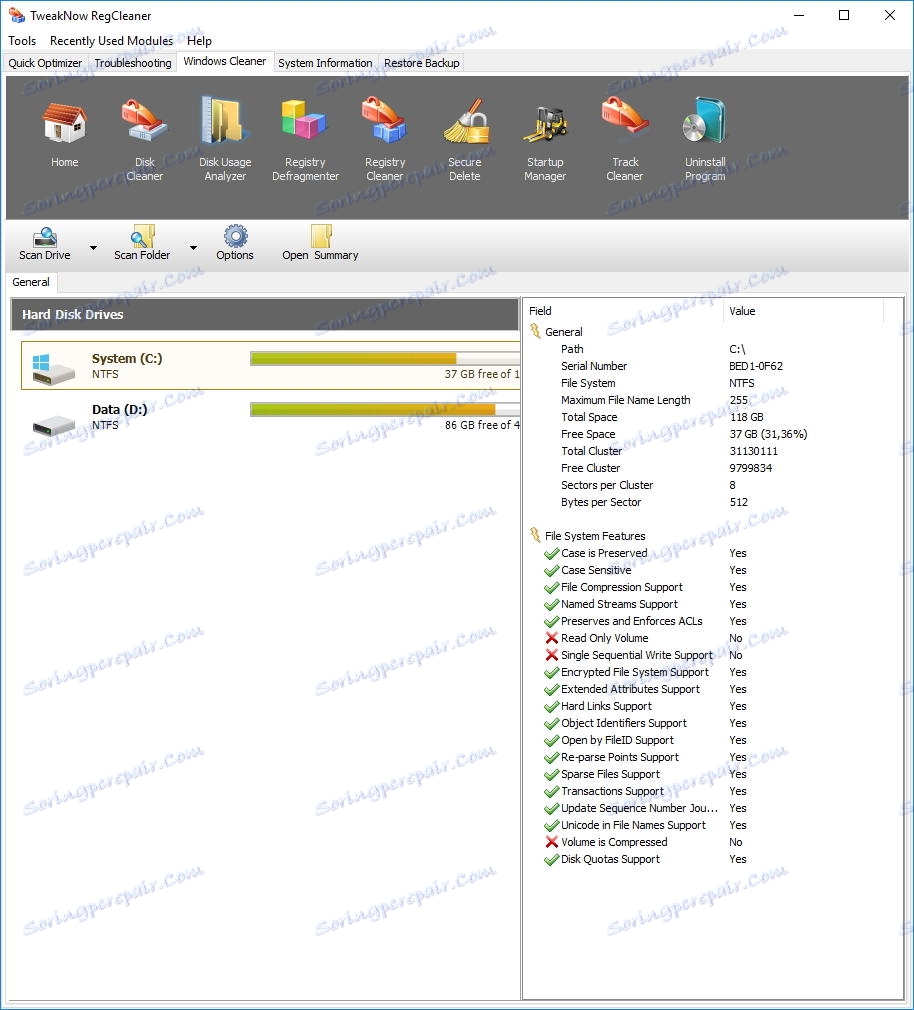Viewport: 914px width, 1010px height.
Task: Collapse the File System Features group
Action: (535, 535)
